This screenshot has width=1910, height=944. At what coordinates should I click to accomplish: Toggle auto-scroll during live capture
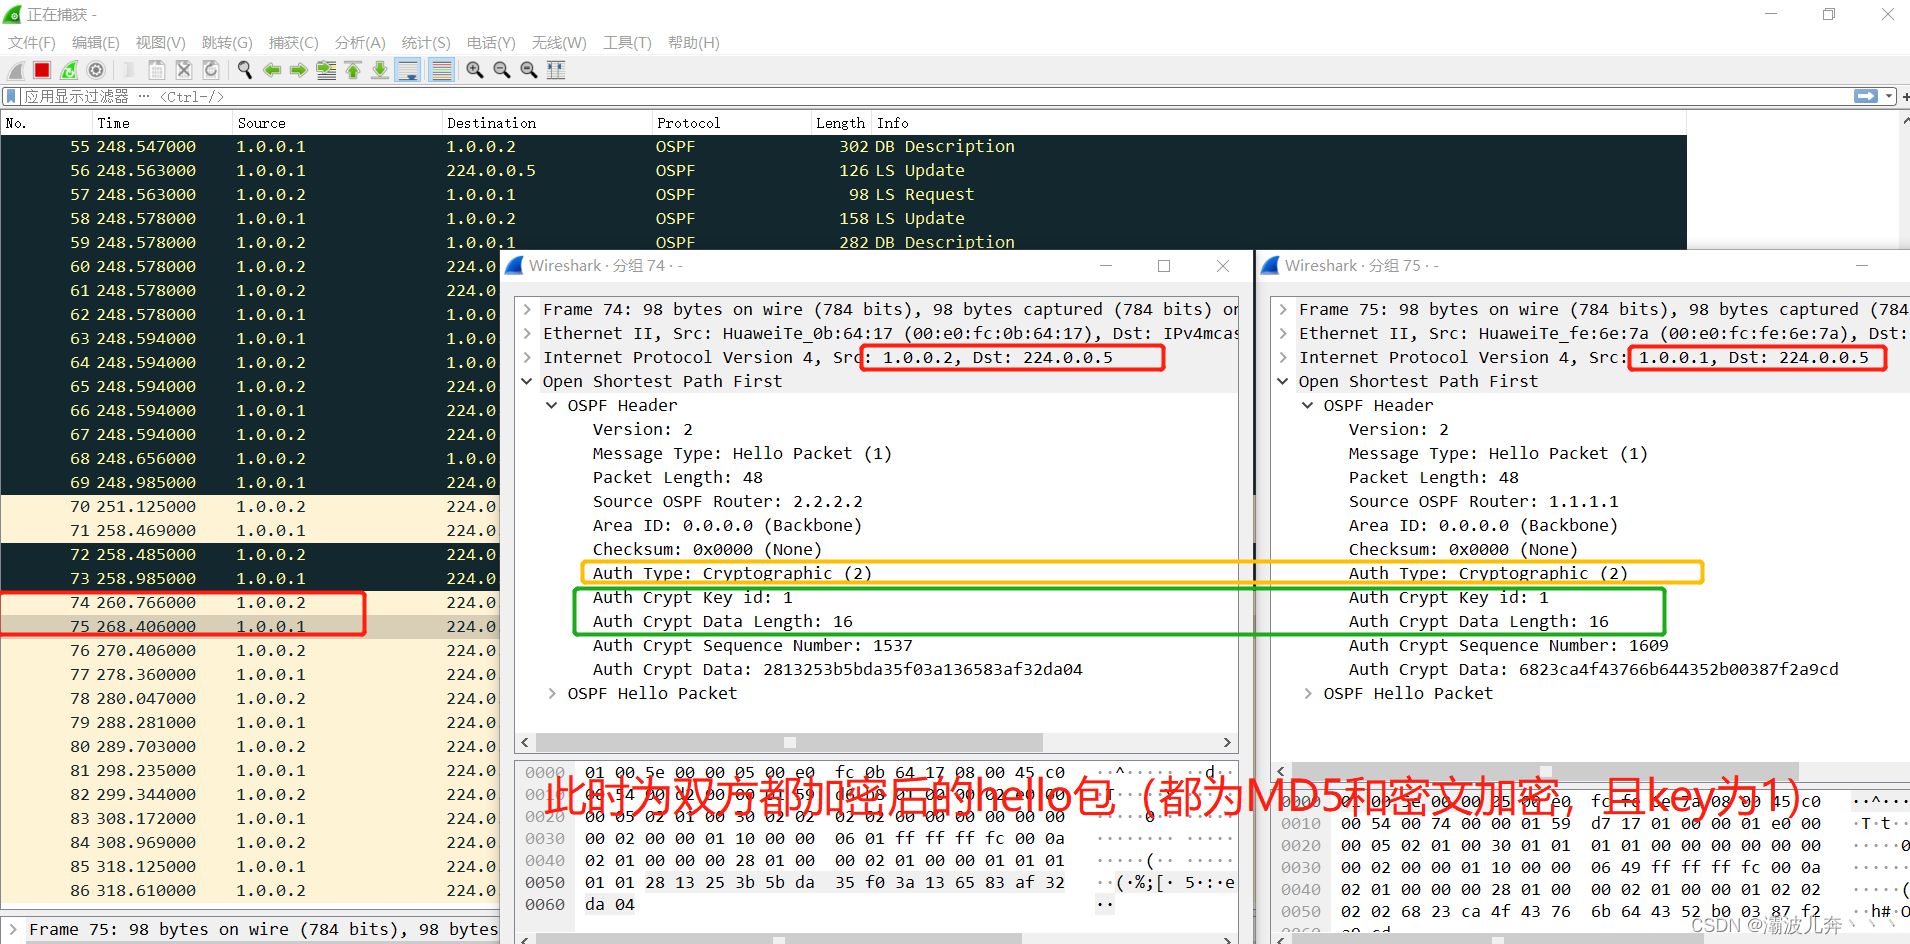(408, 70)
